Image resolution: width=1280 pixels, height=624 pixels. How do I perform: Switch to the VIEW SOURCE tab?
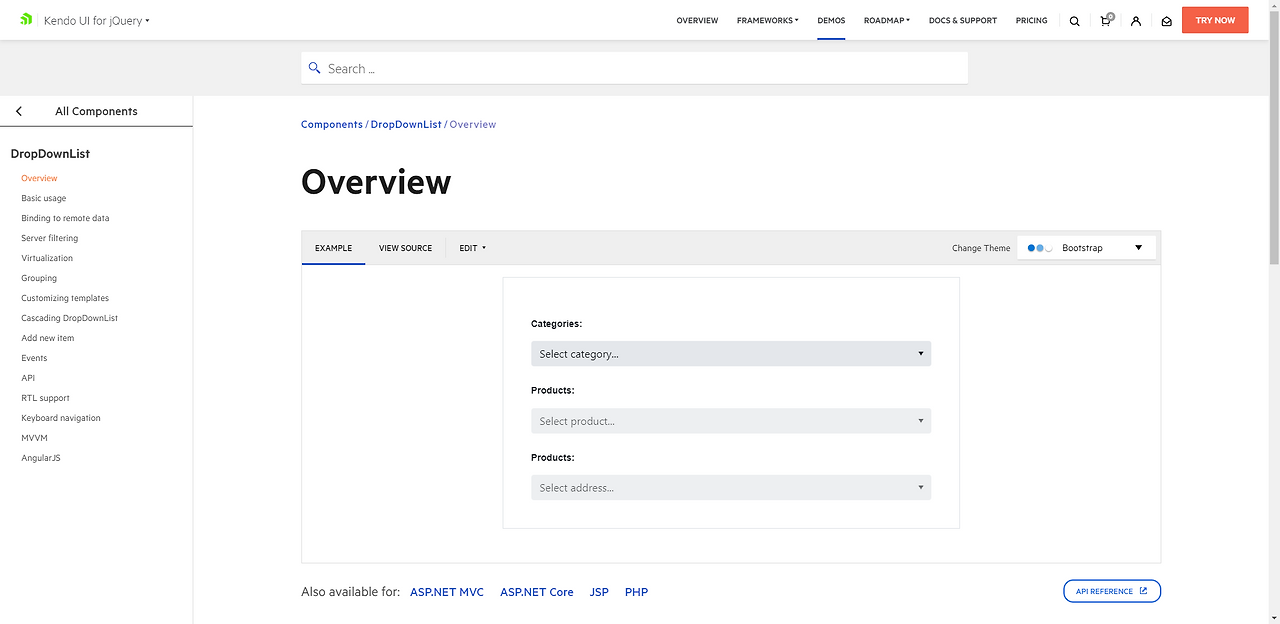(x=405, y=247)
